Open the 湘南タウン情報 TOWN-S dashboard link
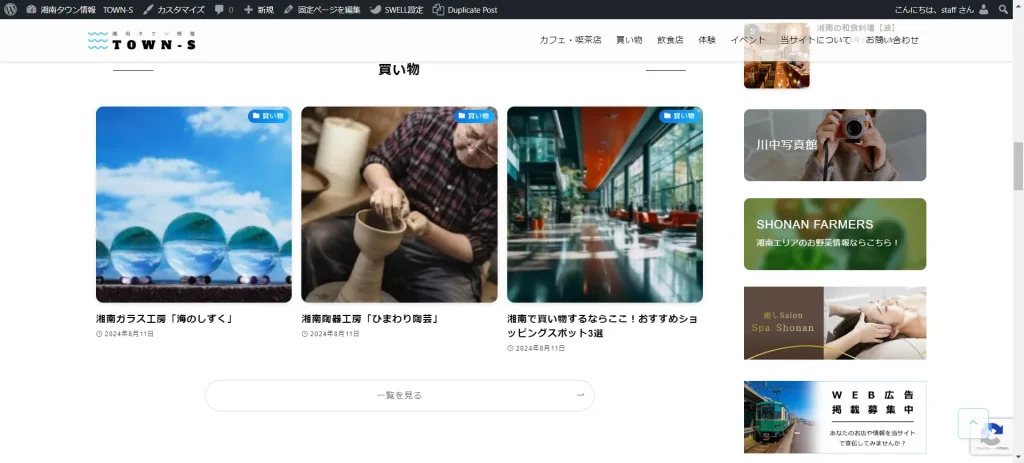This screenshot has height=463, width=1024. (80, 10)
